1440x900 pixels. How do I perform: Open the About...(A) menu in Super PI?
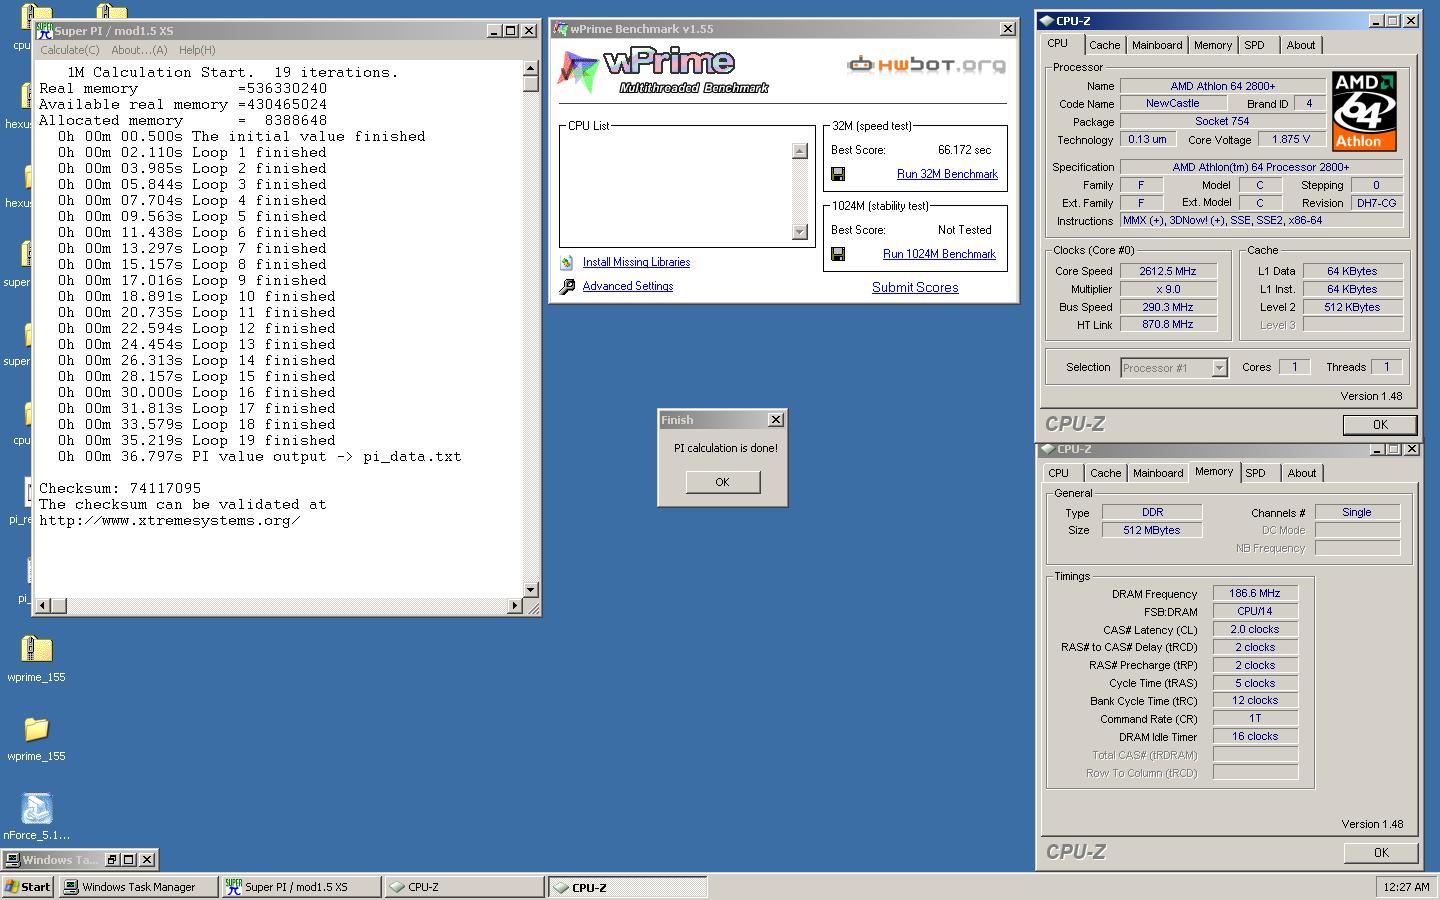pyautogui.click(x=139, y=50)
